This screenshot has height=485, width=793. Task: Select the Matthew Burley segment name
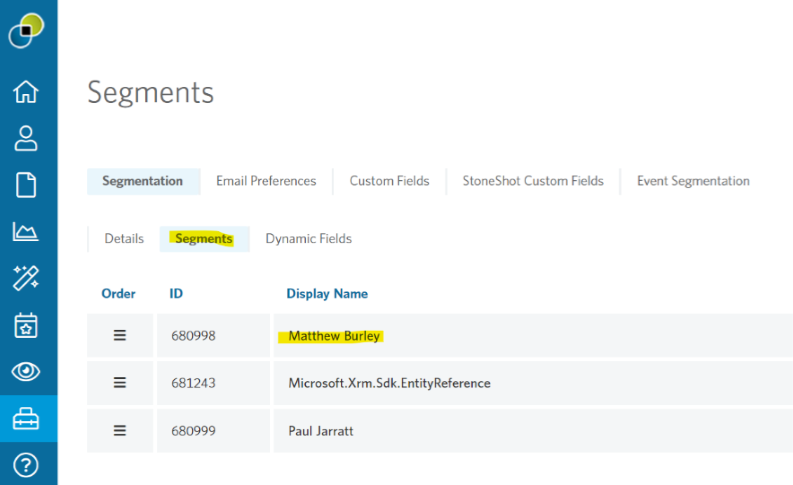coord(334,336)
